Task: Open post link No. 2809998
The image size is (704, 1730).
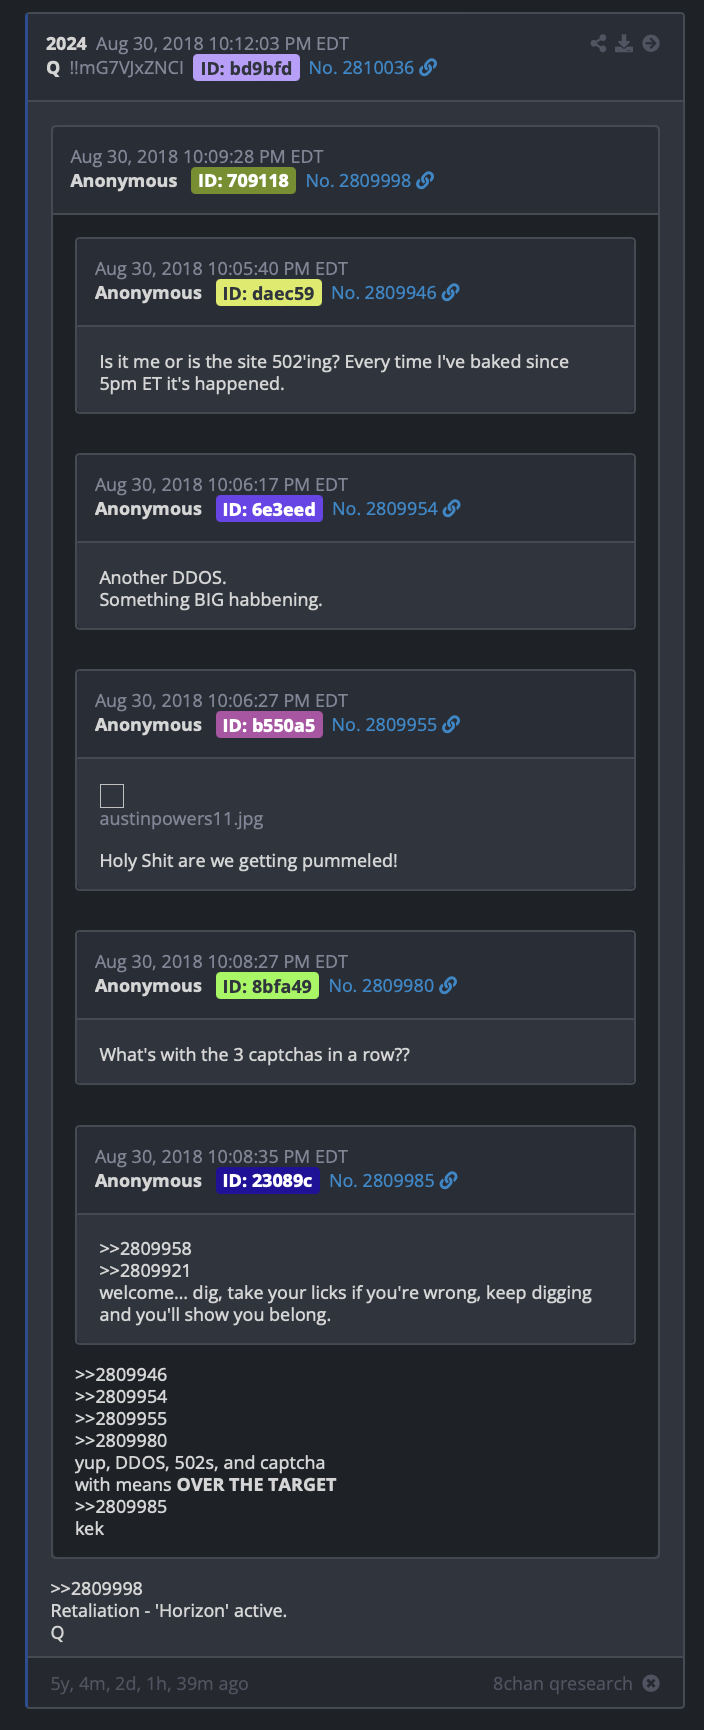Action: pyautogui.click(x=358, y=180)
